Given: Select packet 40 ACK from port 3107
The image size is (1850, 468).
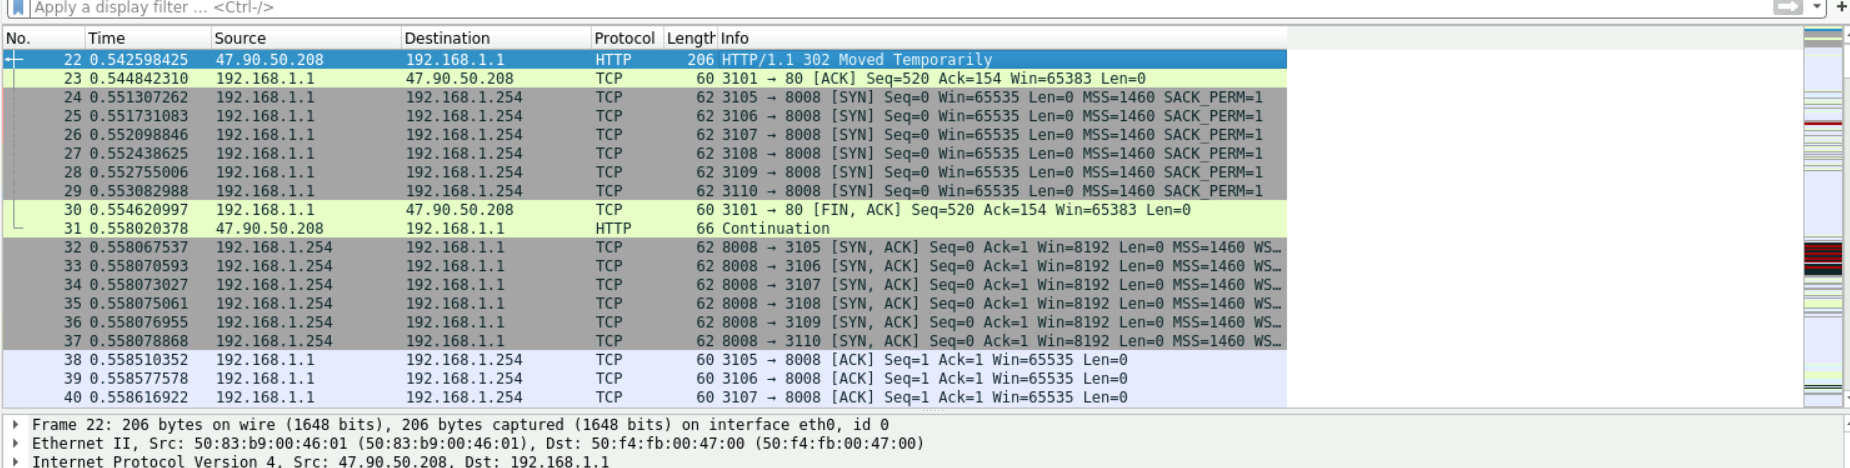Looking at the screenshot, I should (x=645, y=397).
